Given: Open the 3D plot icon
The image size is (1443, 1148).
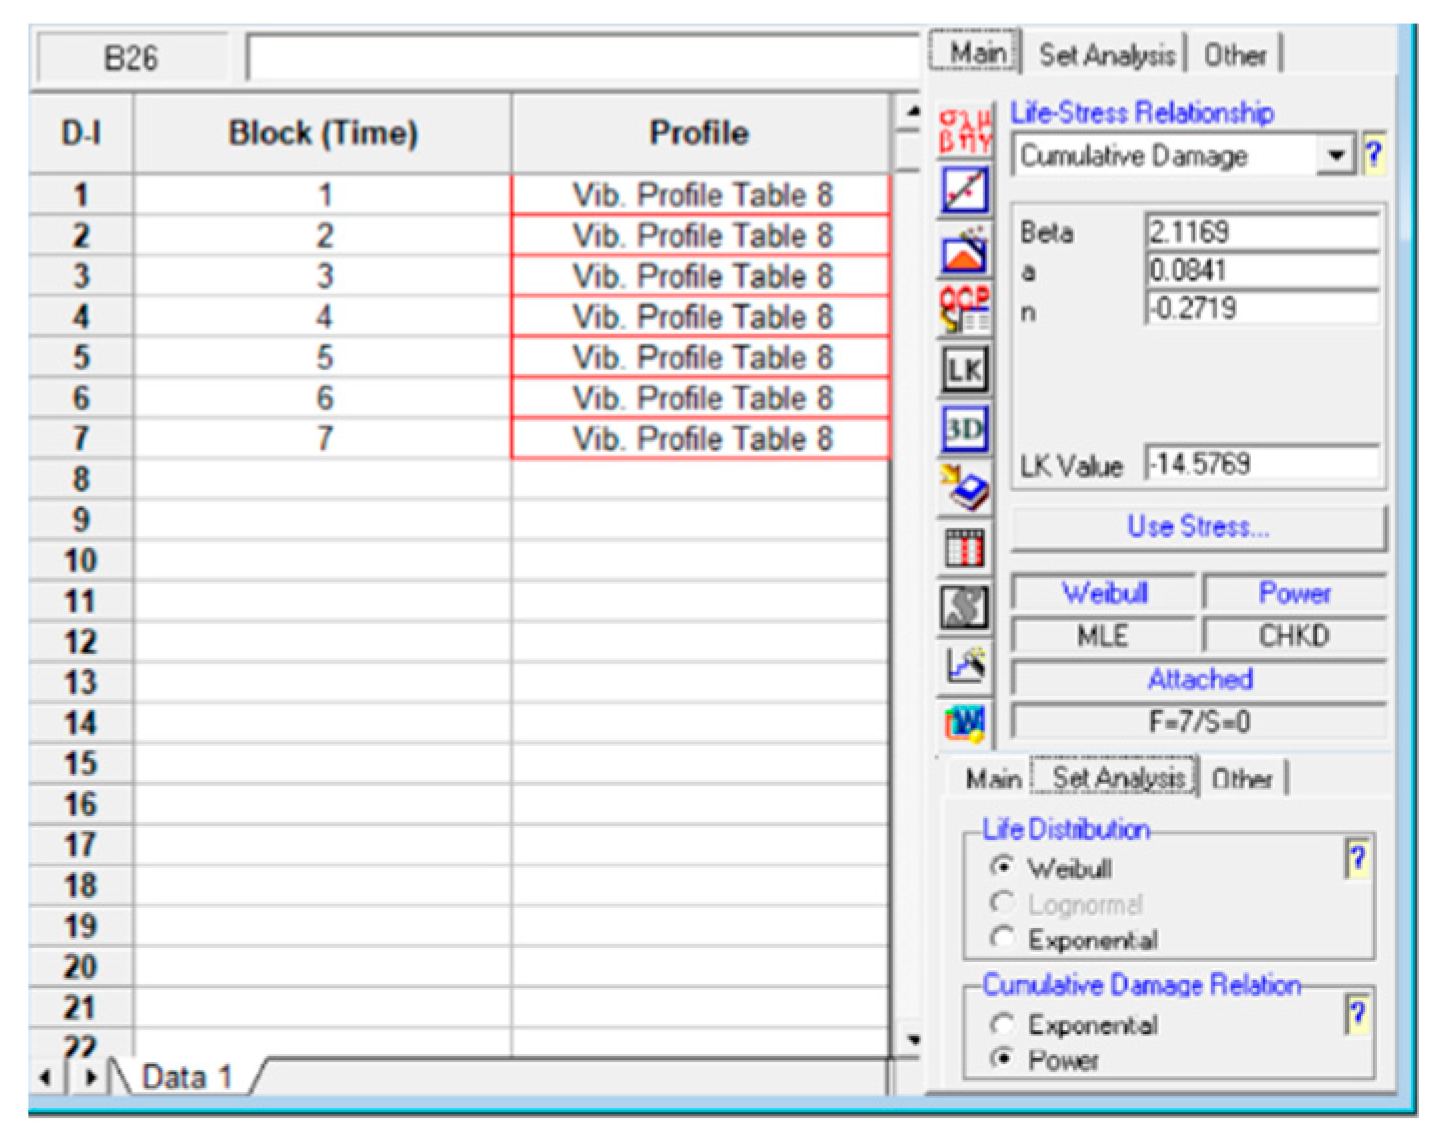Looking at the screenshot, I should 964,429.
